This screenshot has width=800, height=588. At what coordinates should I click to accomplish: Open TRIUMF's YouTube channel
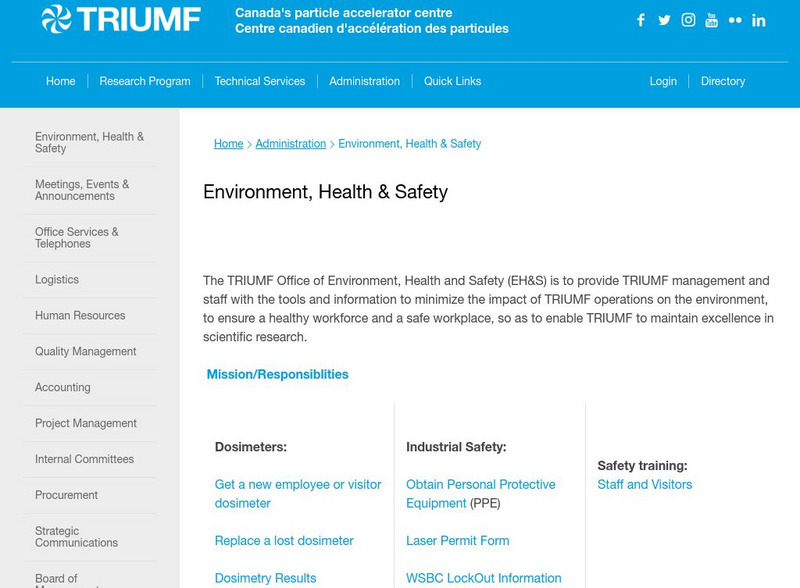point(710,20)
